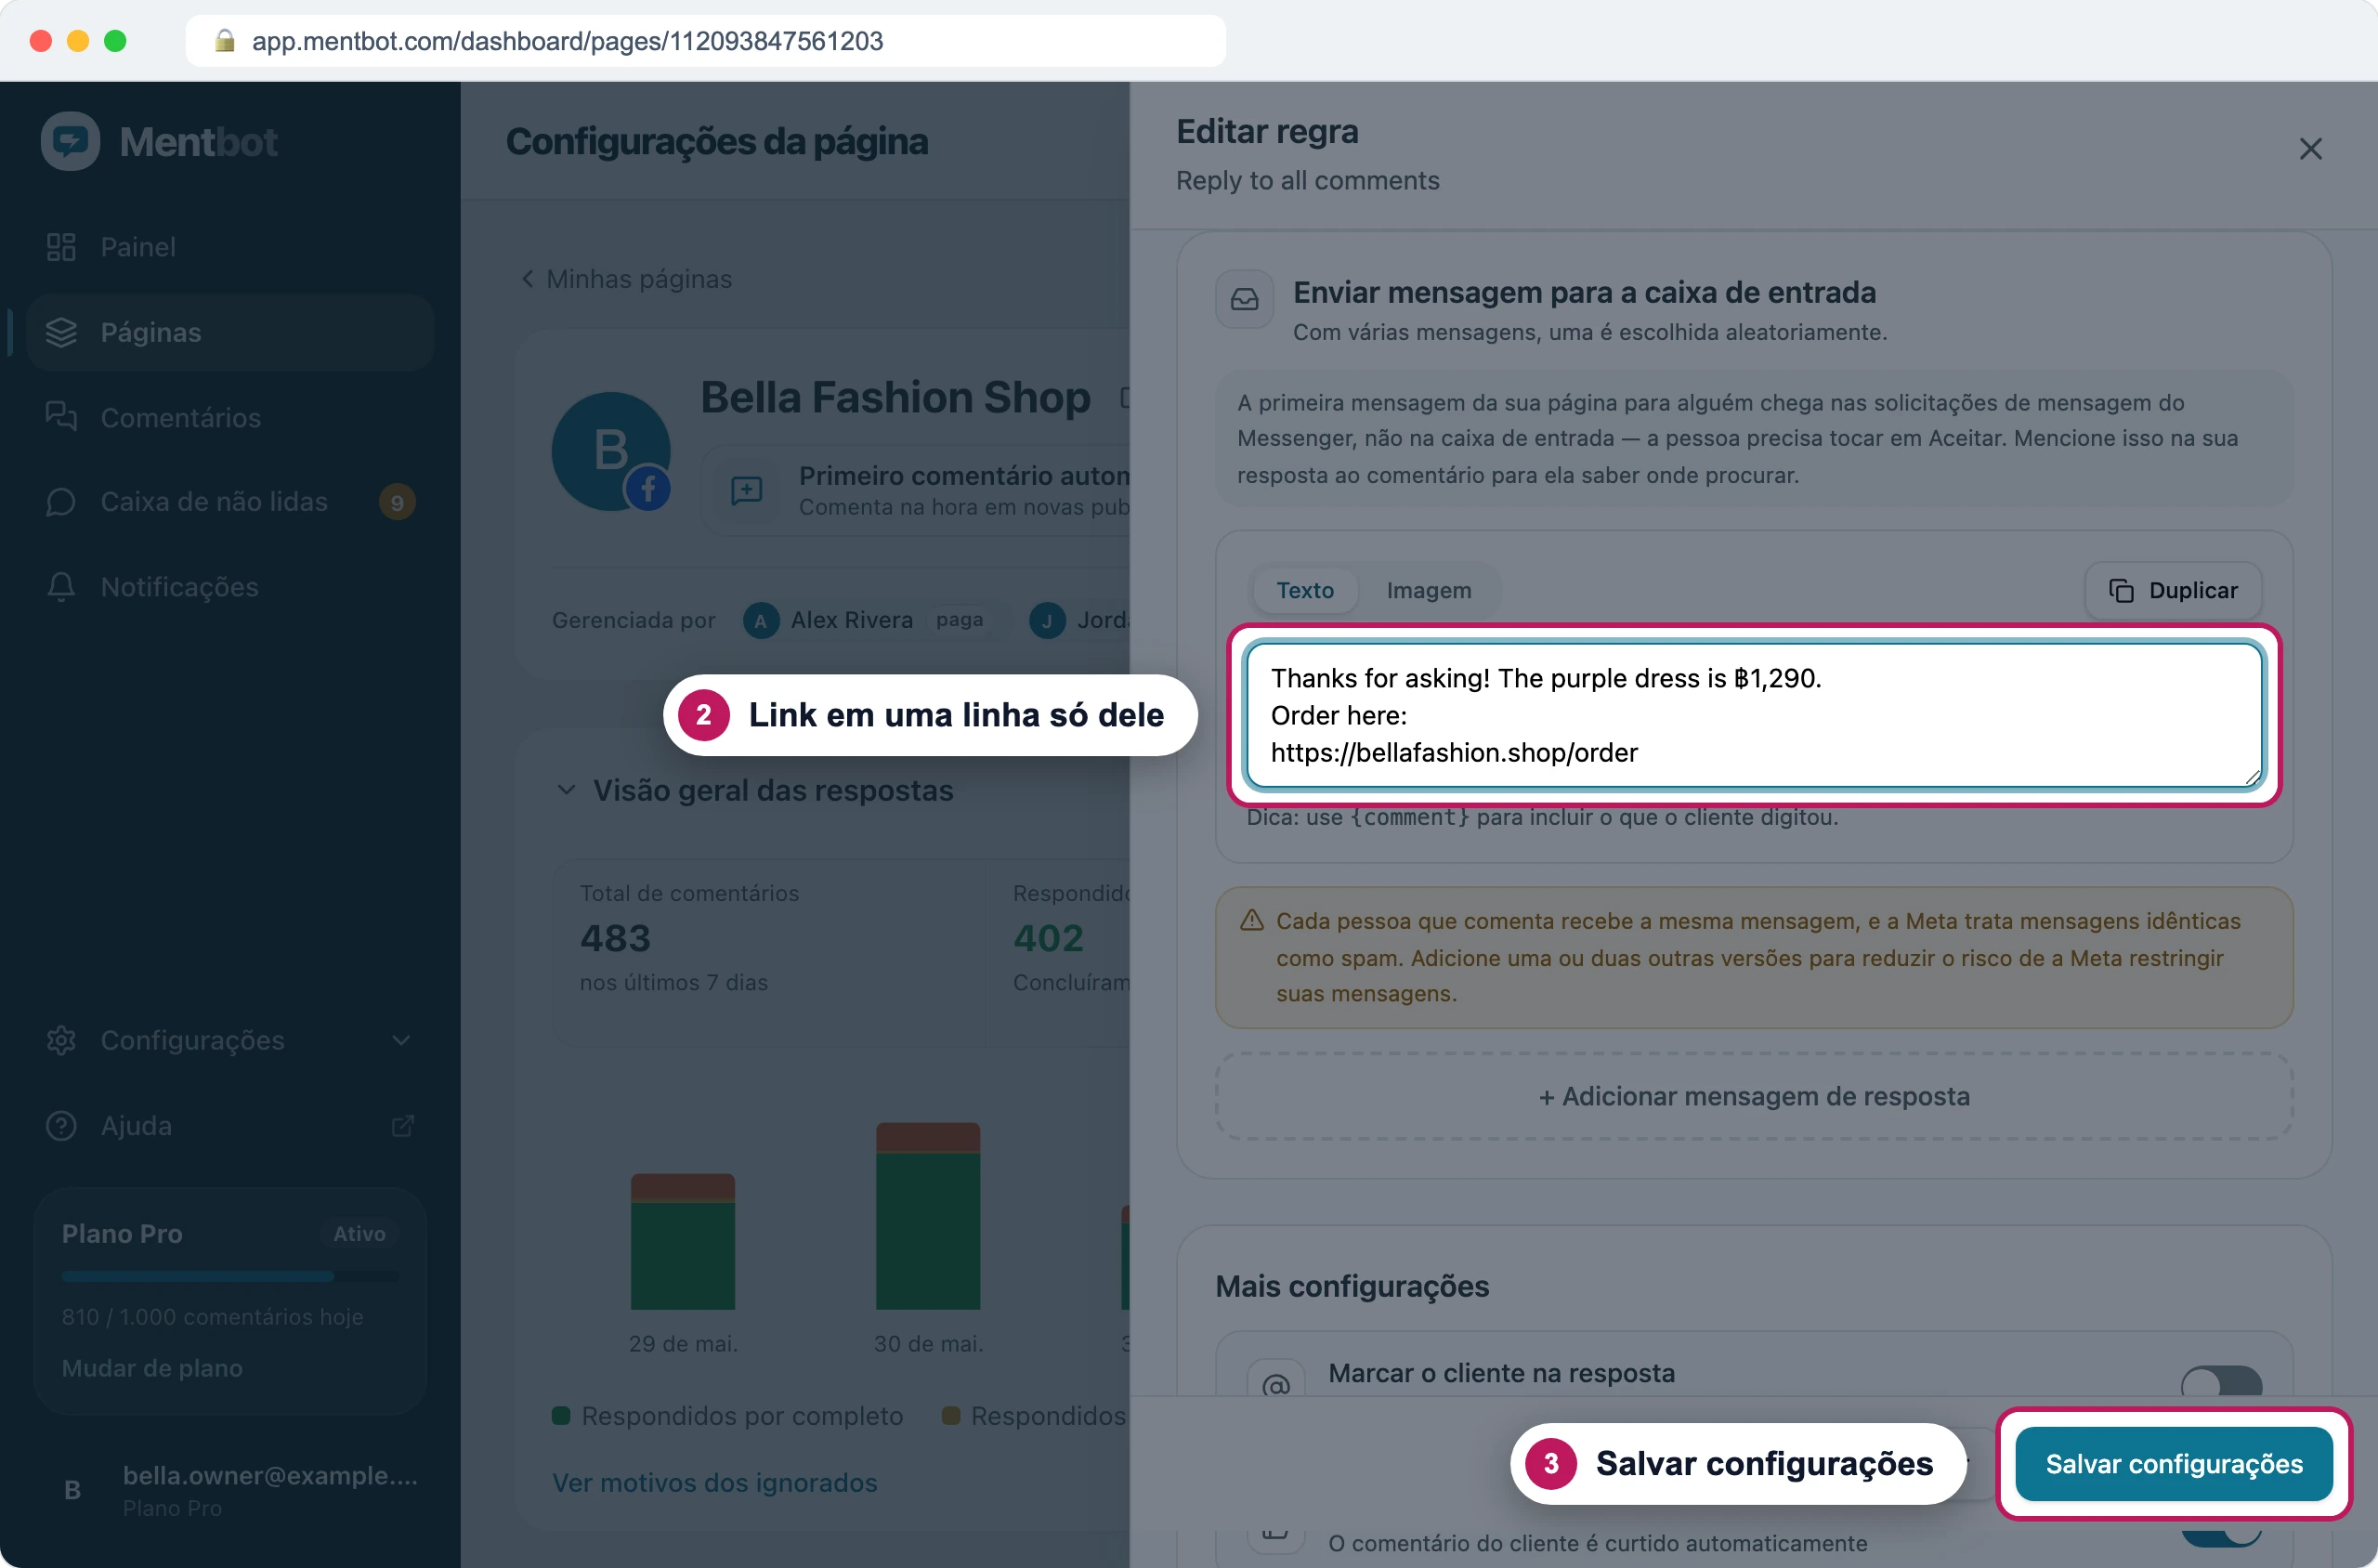Open Caixa de não lidas icon
Screen dimensions: 2378x1568
(61, 502)
